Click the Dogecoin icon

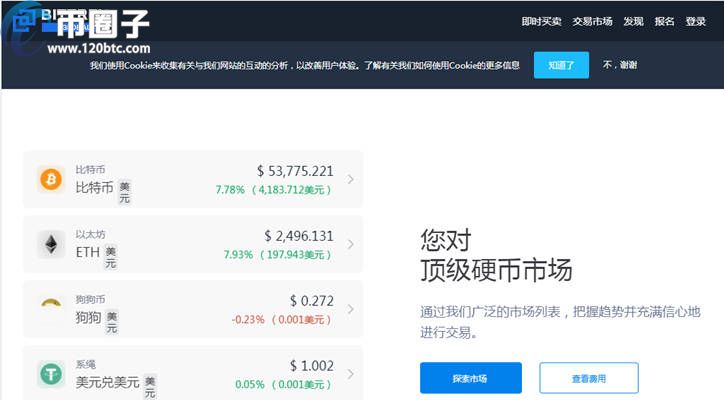coord(50,308)
